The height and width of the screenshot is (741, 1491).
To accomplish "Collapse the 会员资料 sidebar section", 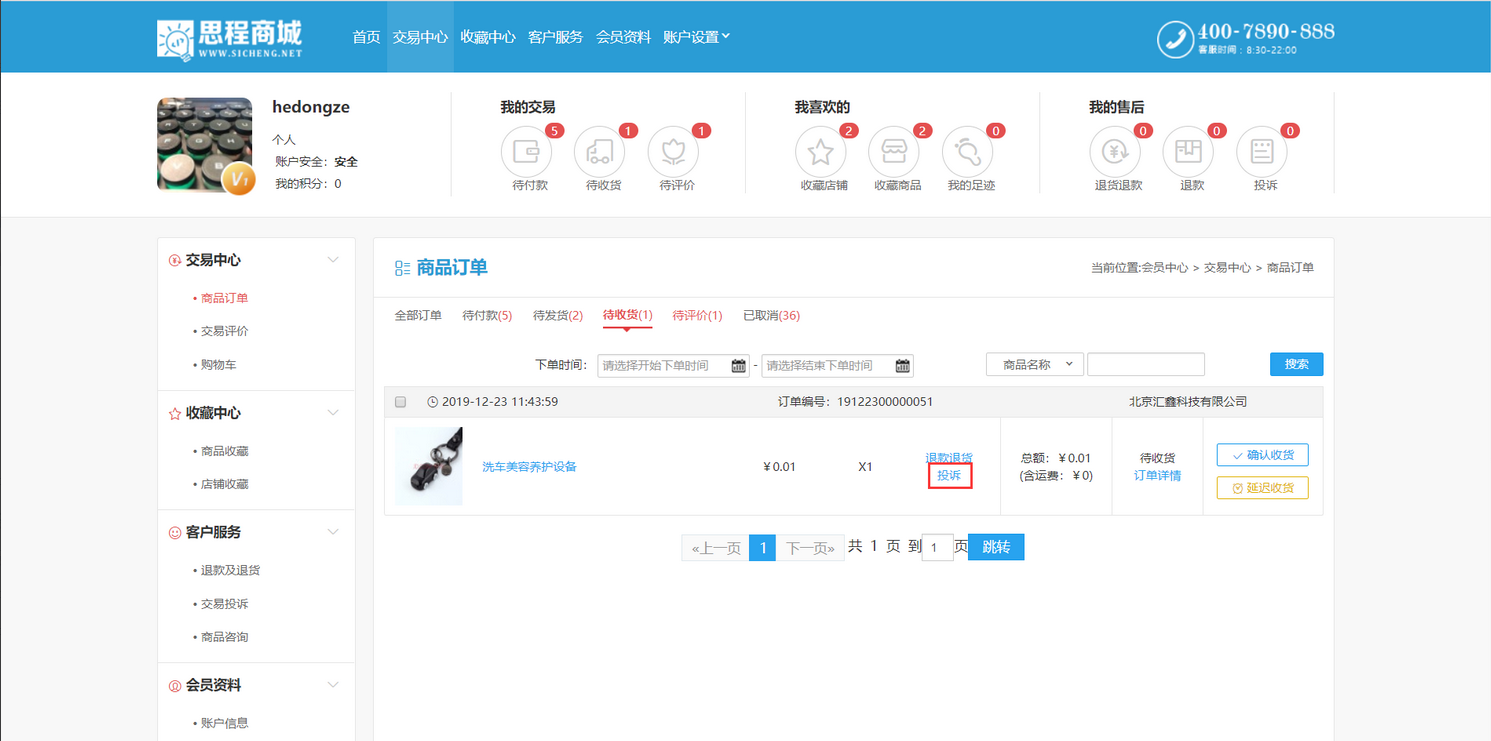I will [x=333, y=685].
